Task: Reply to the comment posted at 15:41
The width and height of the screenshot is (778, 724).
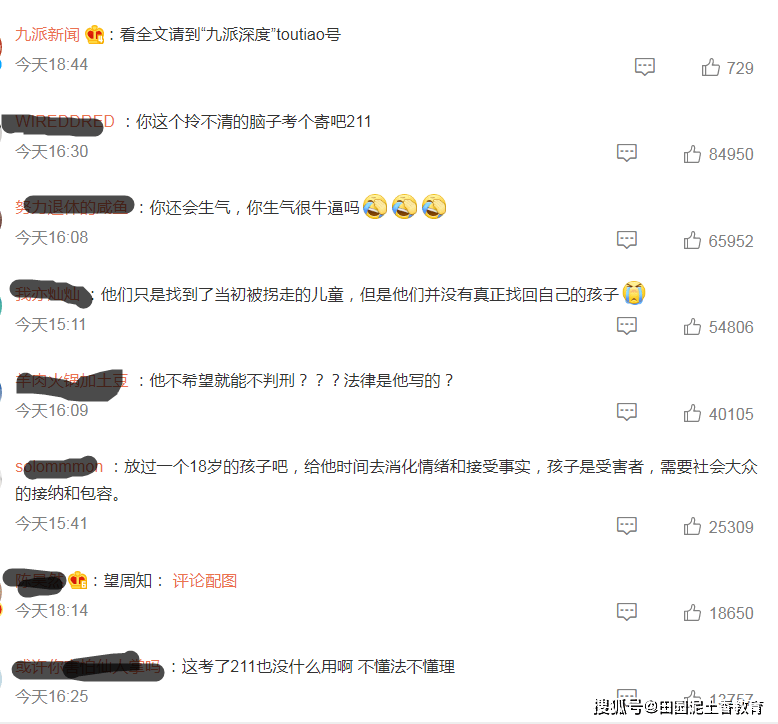Action: tap(627, 526)
